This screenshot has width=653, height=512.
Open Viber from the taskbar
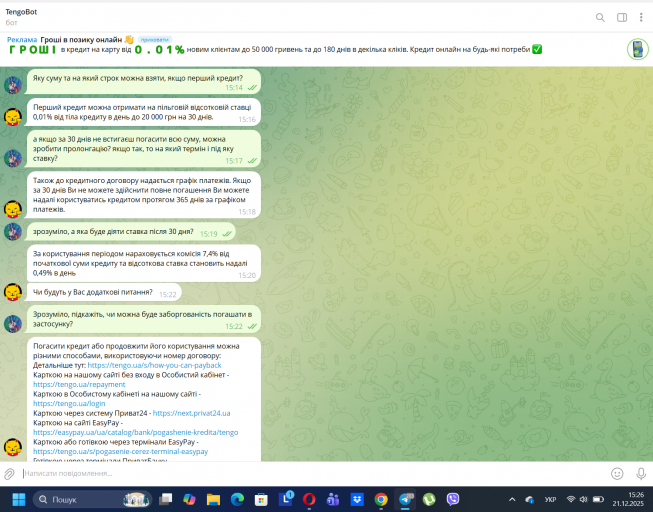point(453,499)
